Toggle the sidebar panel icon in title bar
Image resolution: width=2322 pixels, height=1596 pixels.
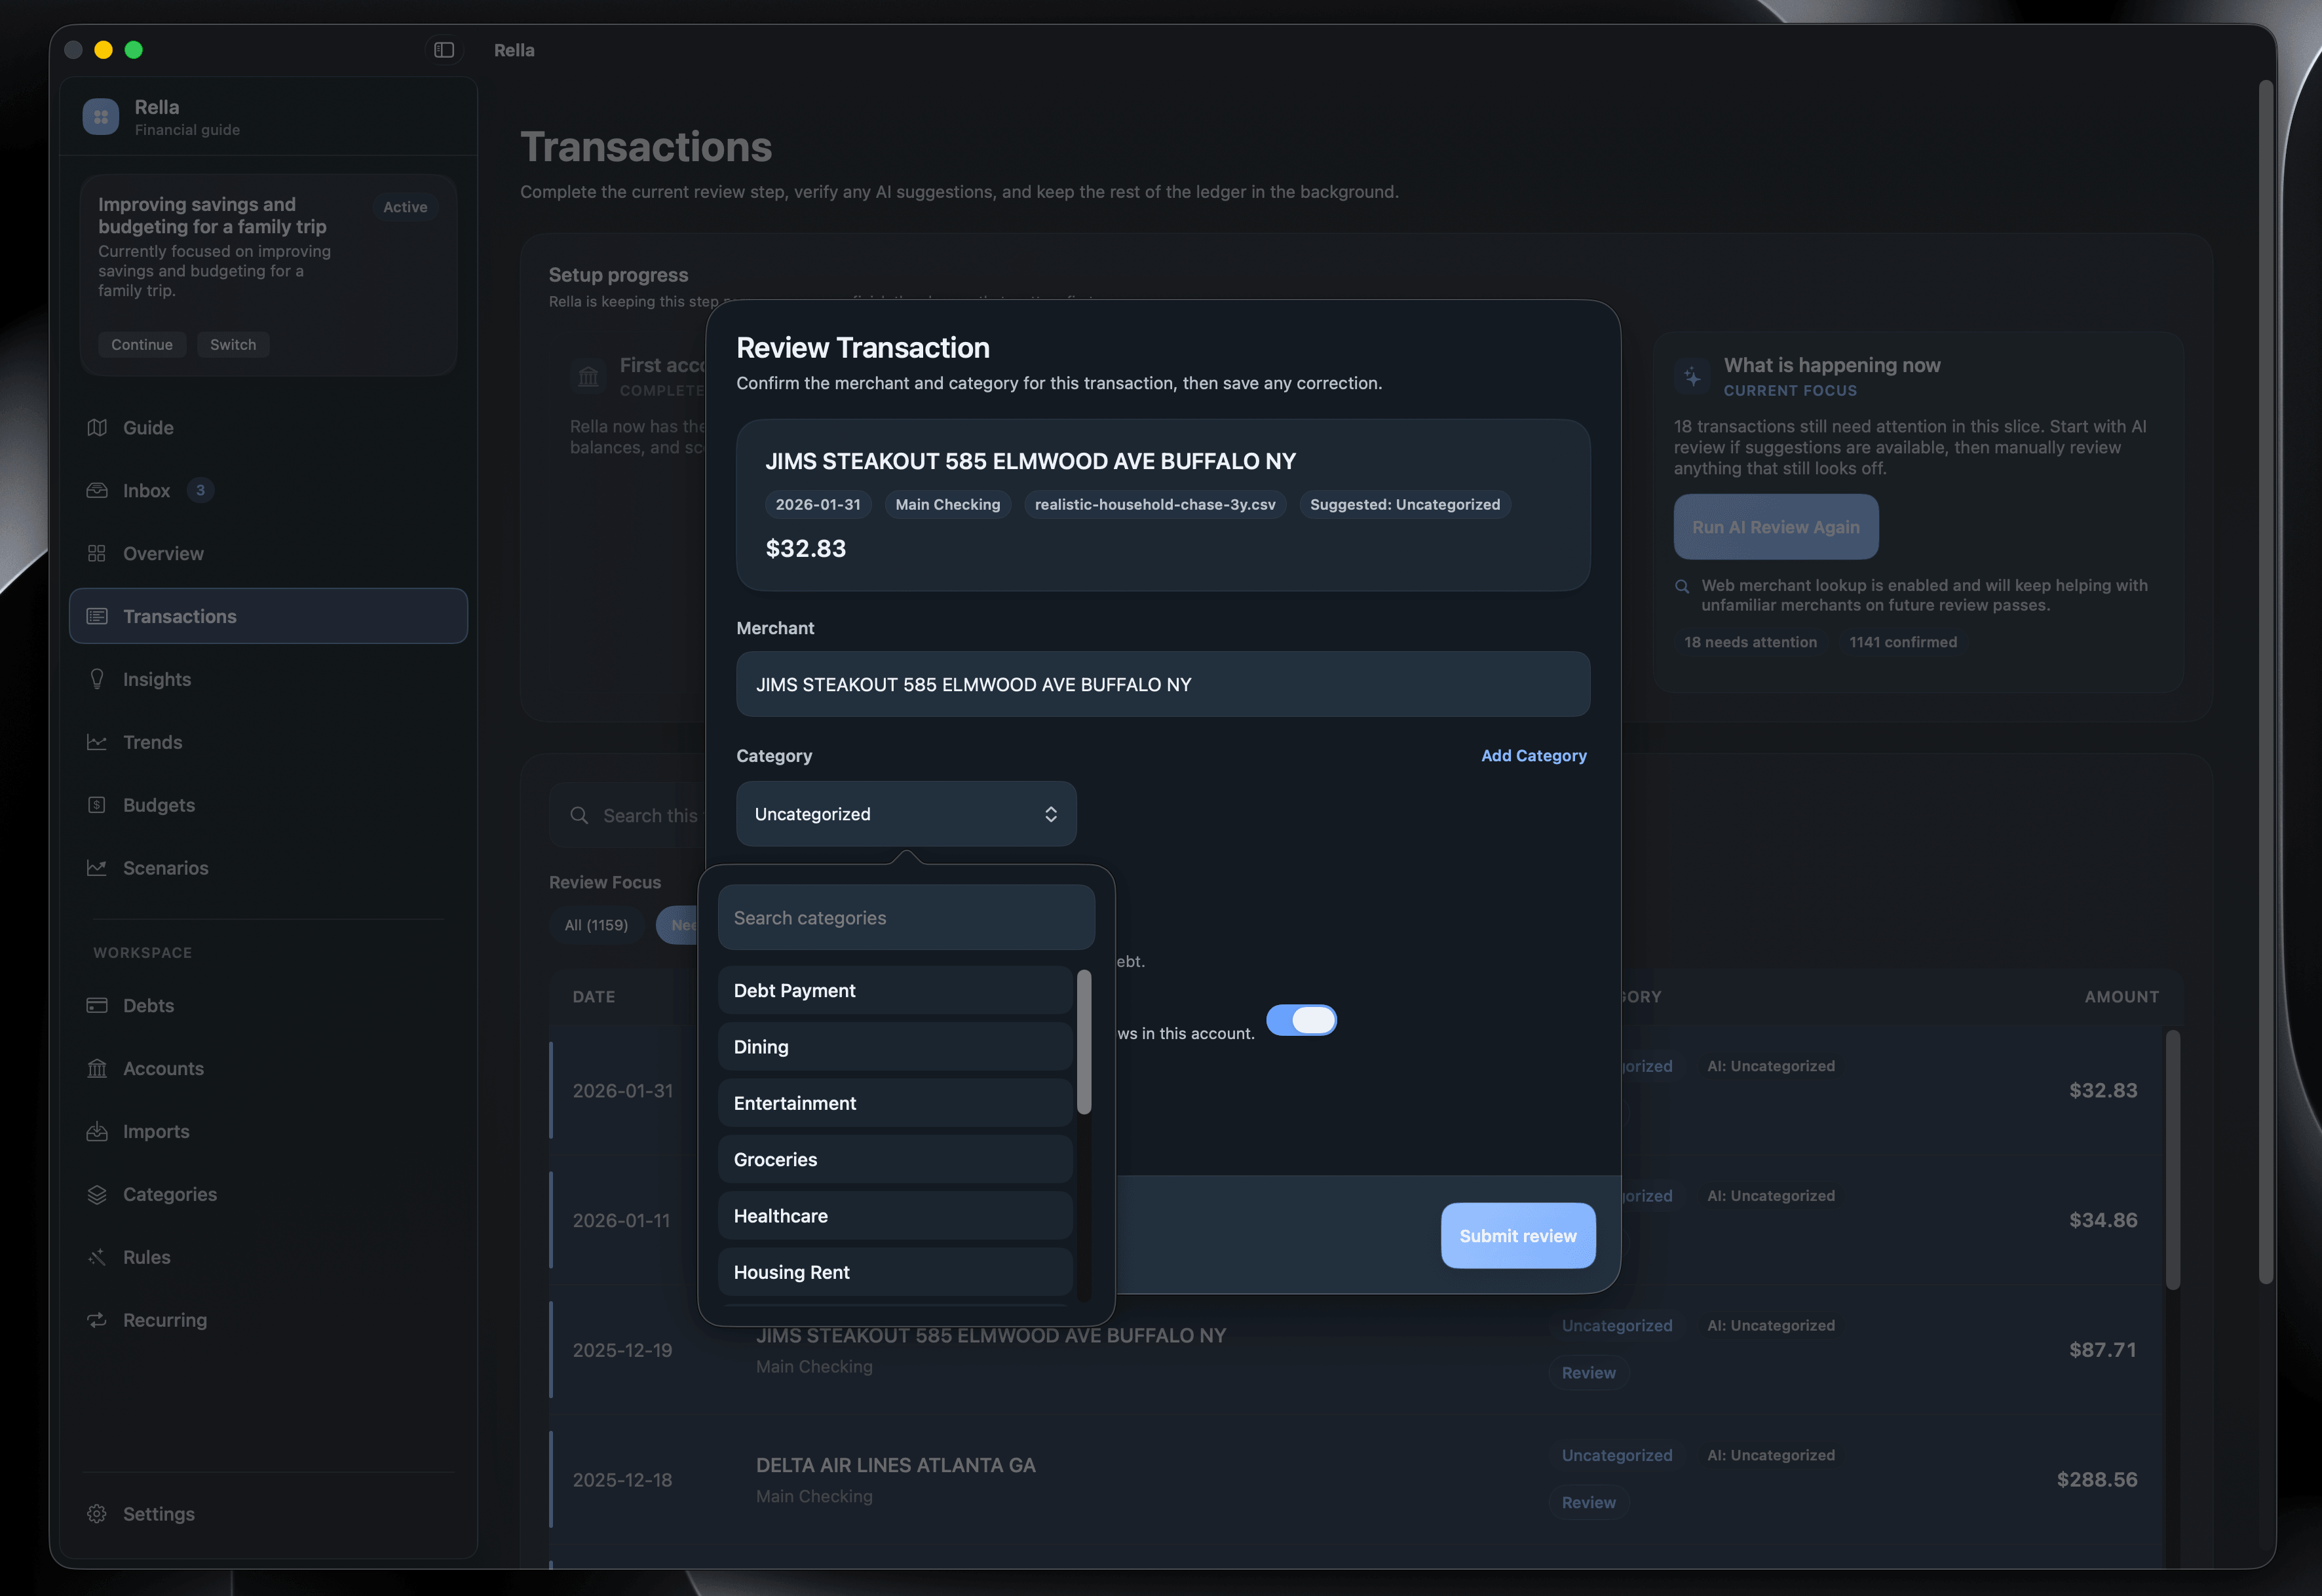(x=444, y=50)
